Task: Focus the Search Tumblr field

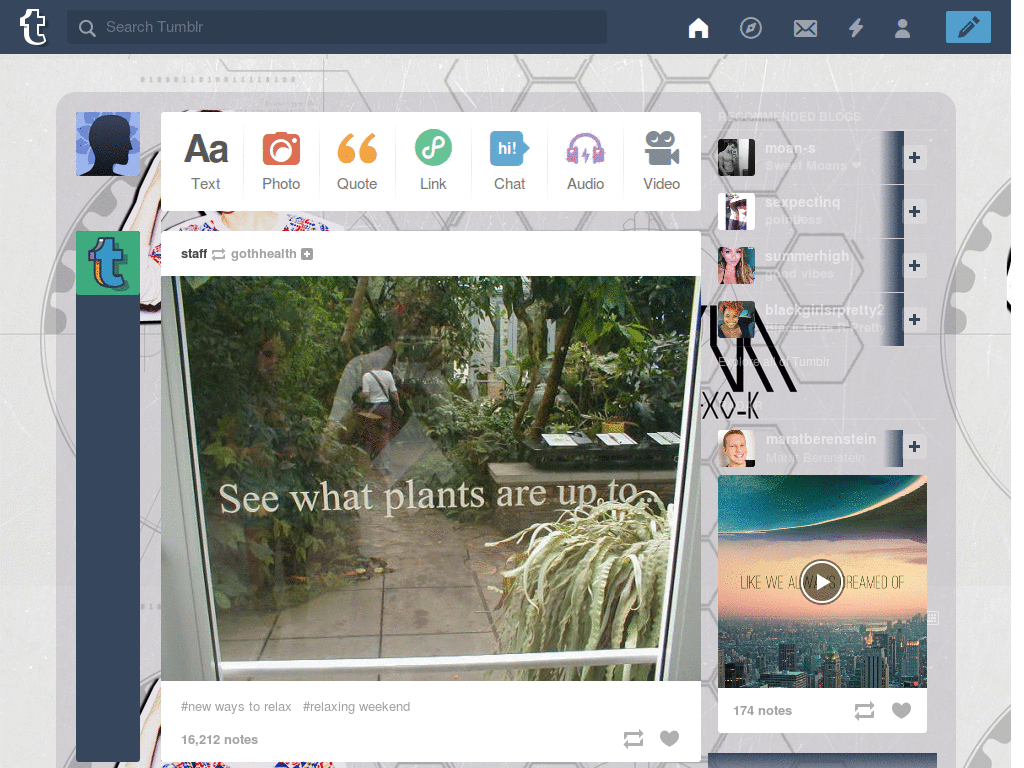Action: click(336, 27)
